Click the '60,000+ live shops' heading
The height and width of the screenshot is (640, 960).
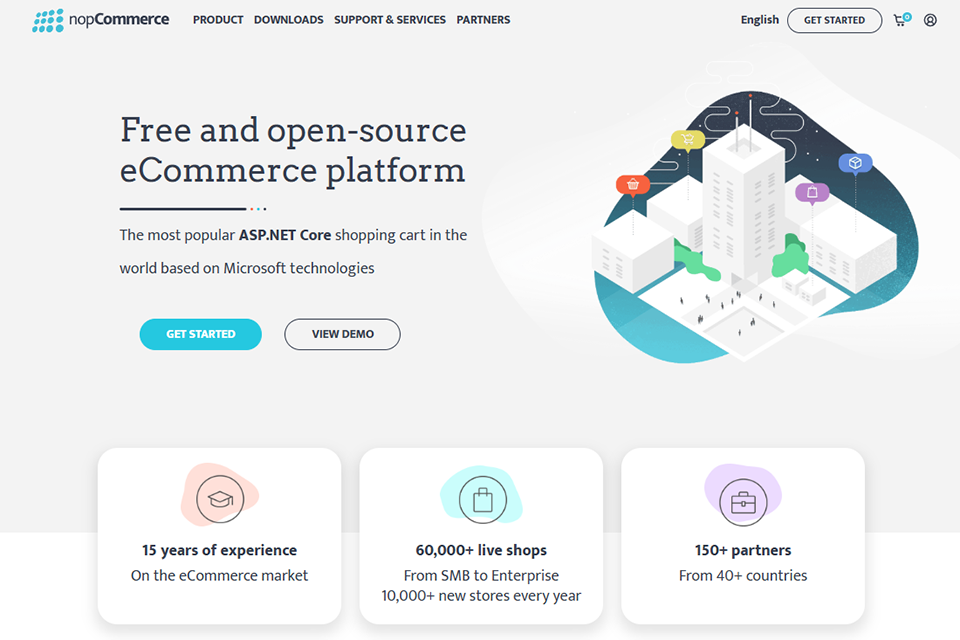click(481, 550)
